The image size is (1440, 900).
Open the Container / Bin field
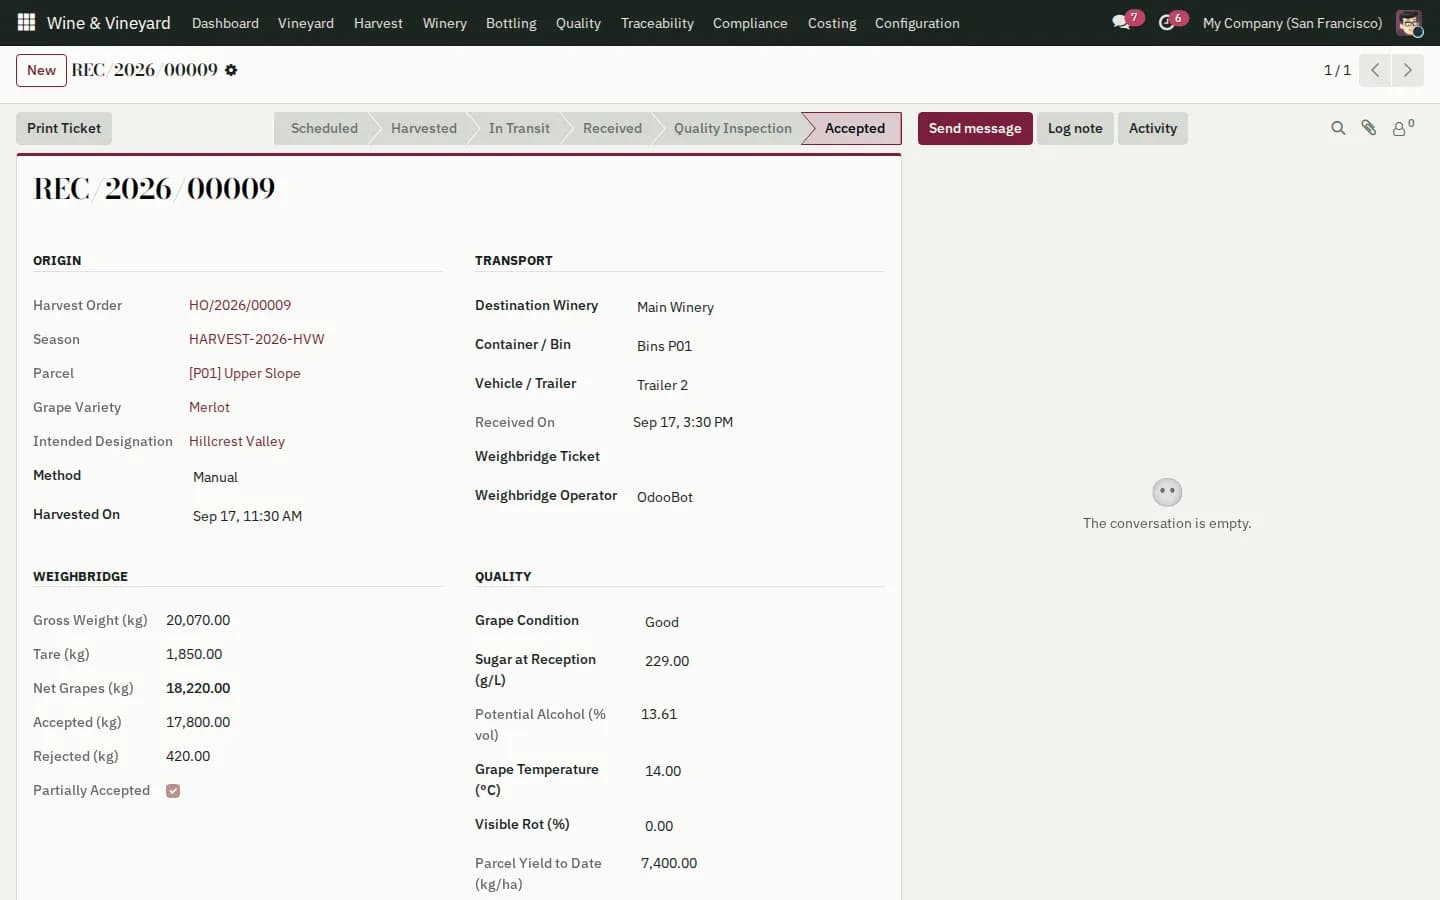click(760, 346)
